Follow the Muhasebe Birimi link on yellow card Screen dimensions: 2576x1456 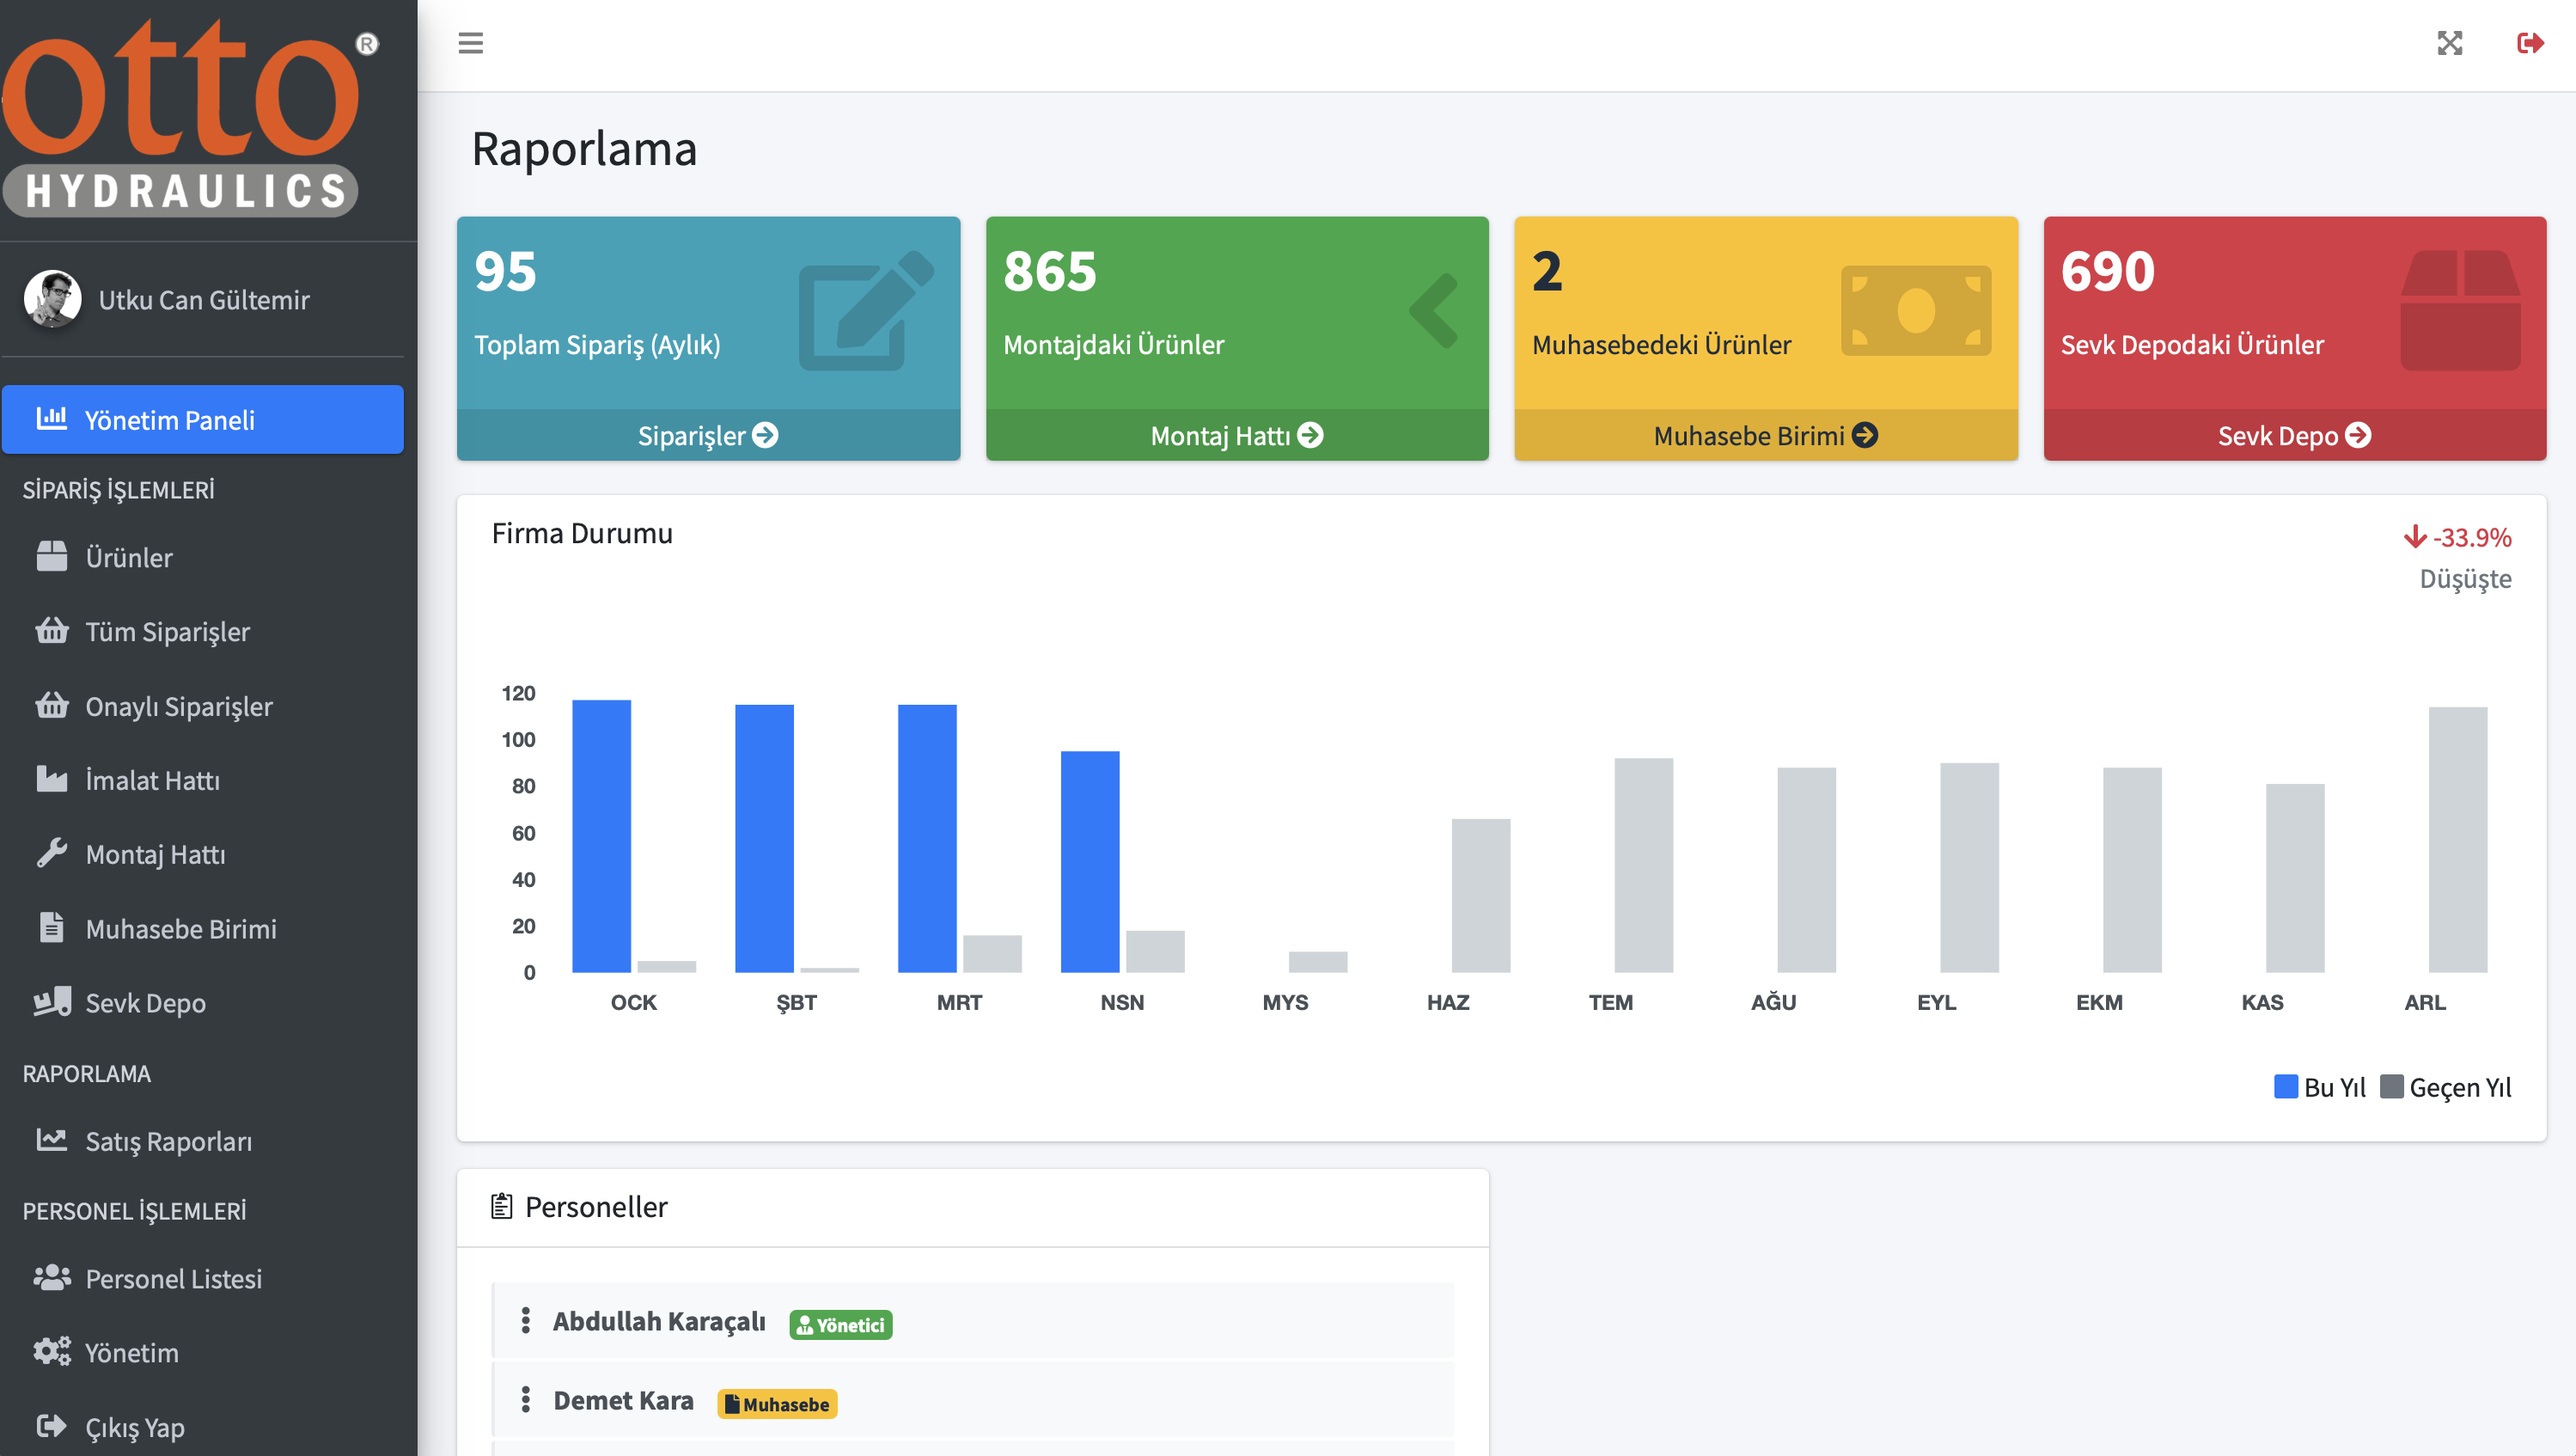pyautogui.click(x=1764, y=435)
